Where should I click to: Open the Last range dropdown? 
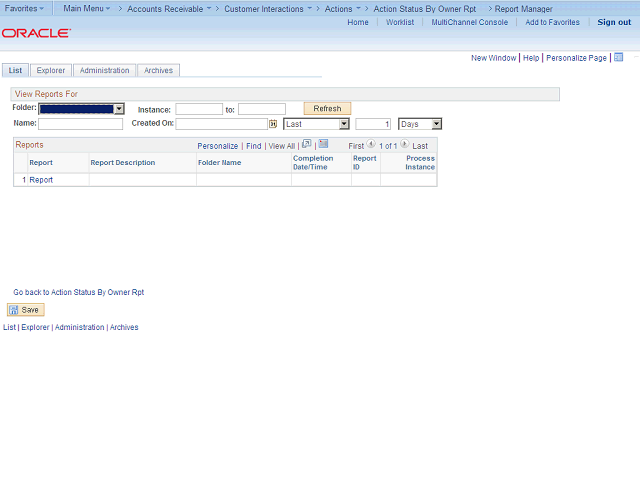(x=316, y=124)
